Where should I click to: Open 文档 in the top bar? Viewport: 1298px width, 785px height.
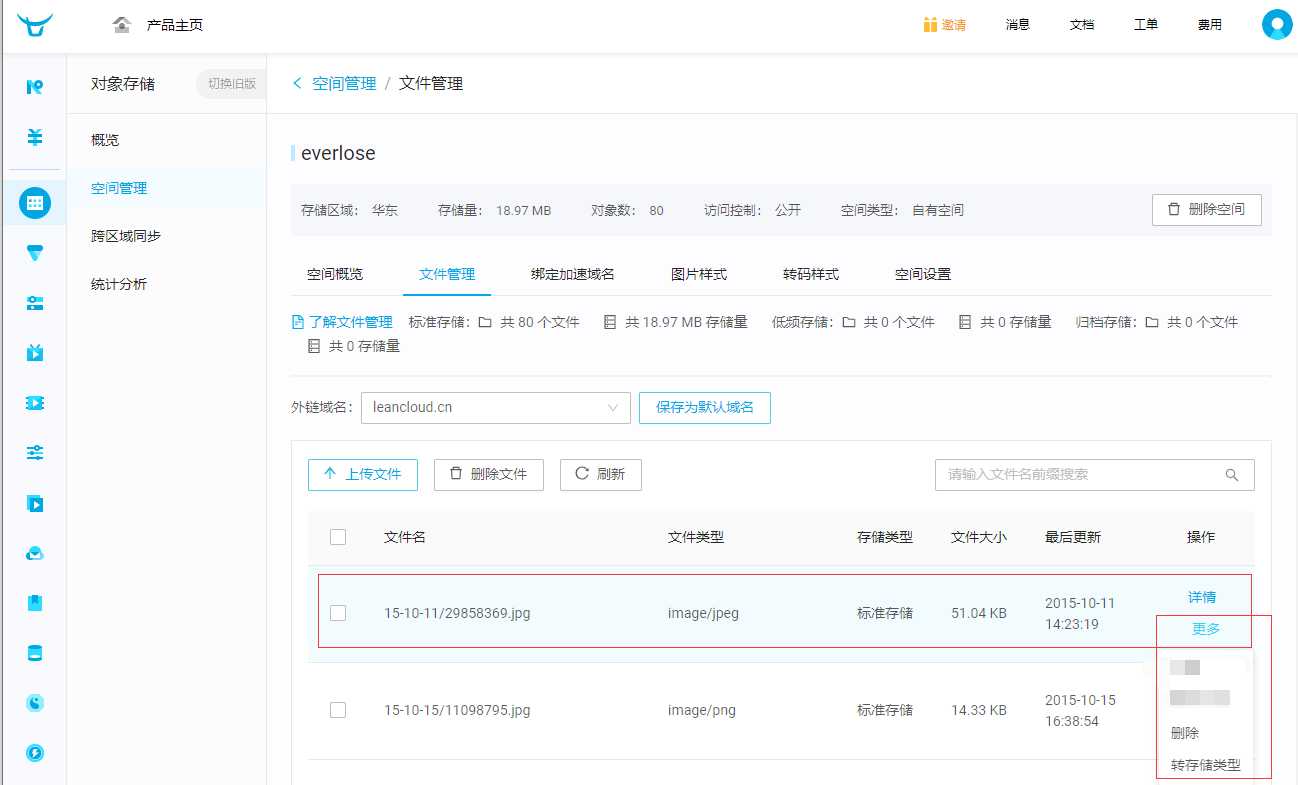[1082, 24]
